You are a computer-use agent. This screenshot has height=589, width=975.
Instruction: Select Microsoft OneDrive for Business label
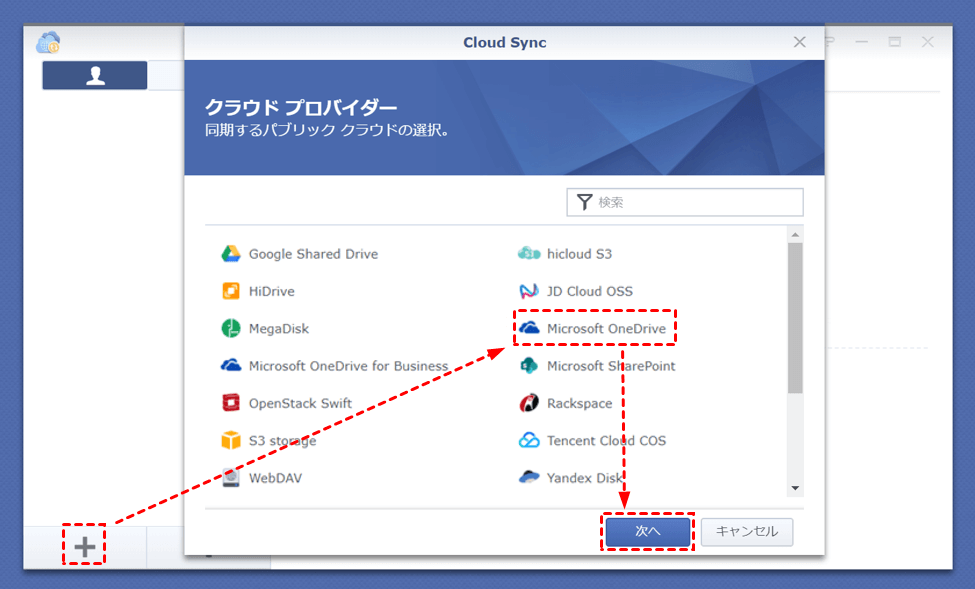tap(348, 366)
